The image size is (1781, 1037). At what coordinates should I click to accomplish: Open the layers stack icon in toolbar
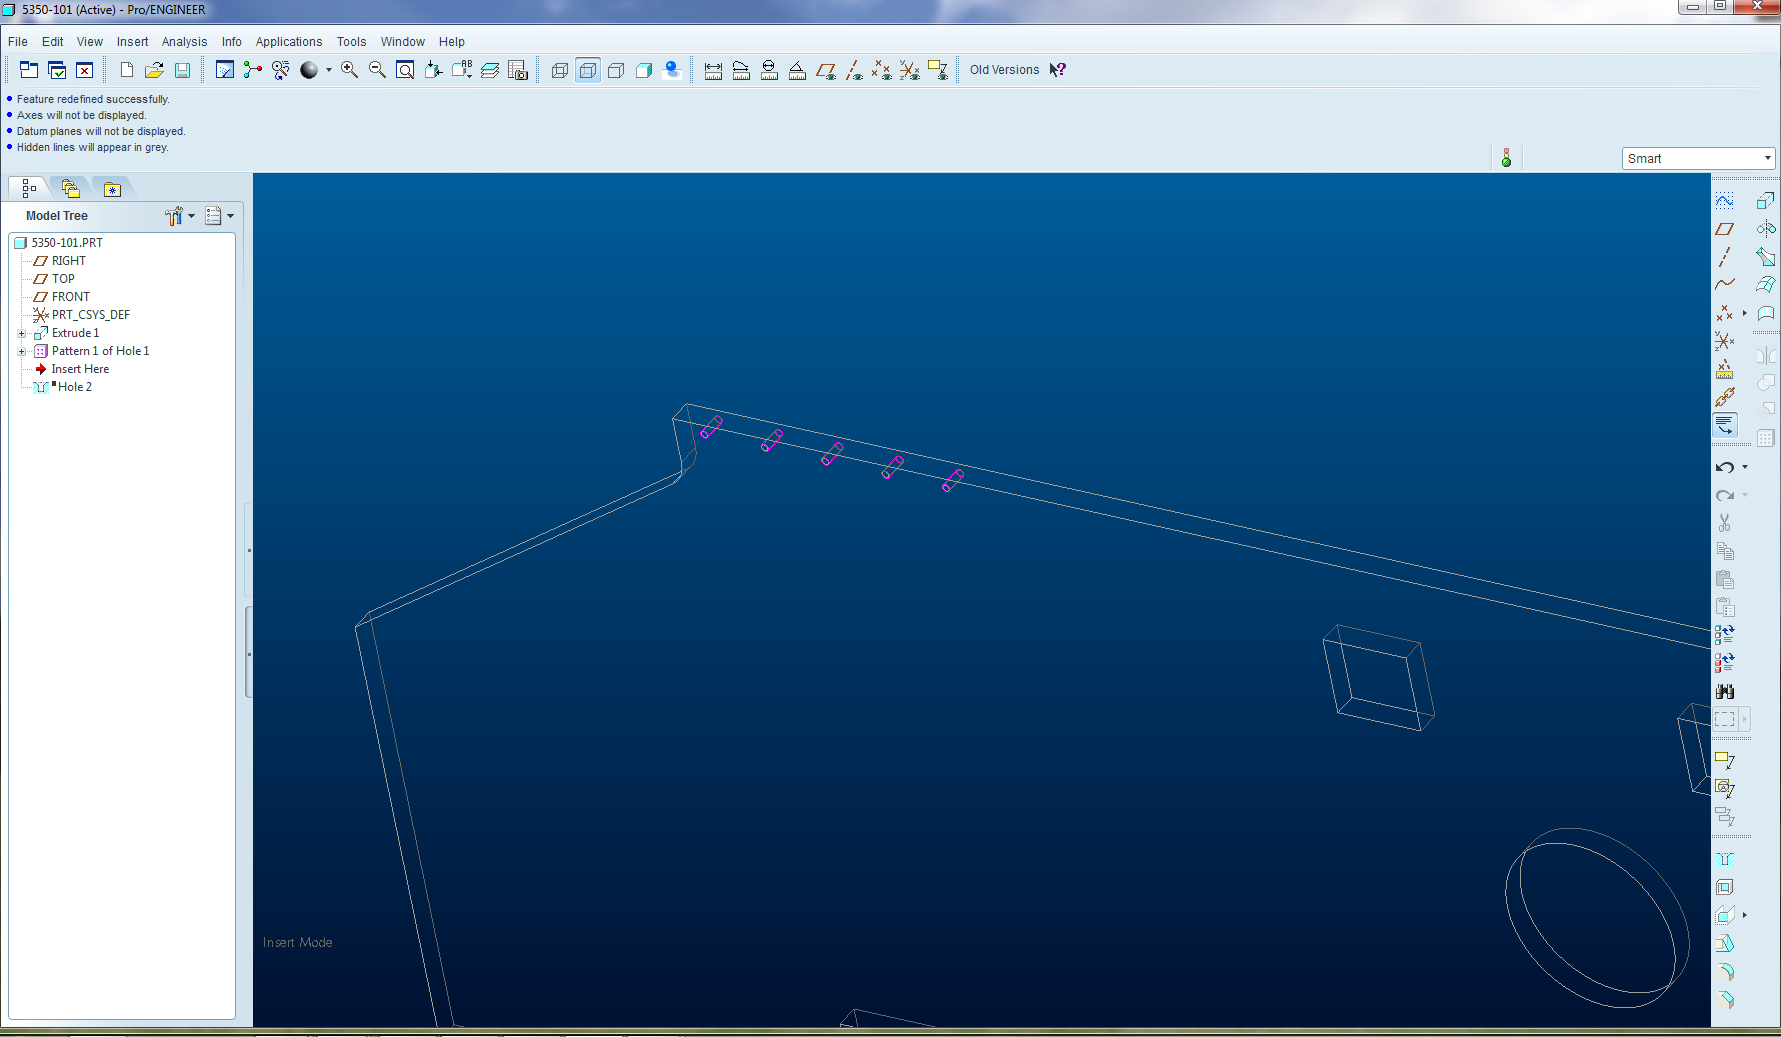[x=490, y=70]
